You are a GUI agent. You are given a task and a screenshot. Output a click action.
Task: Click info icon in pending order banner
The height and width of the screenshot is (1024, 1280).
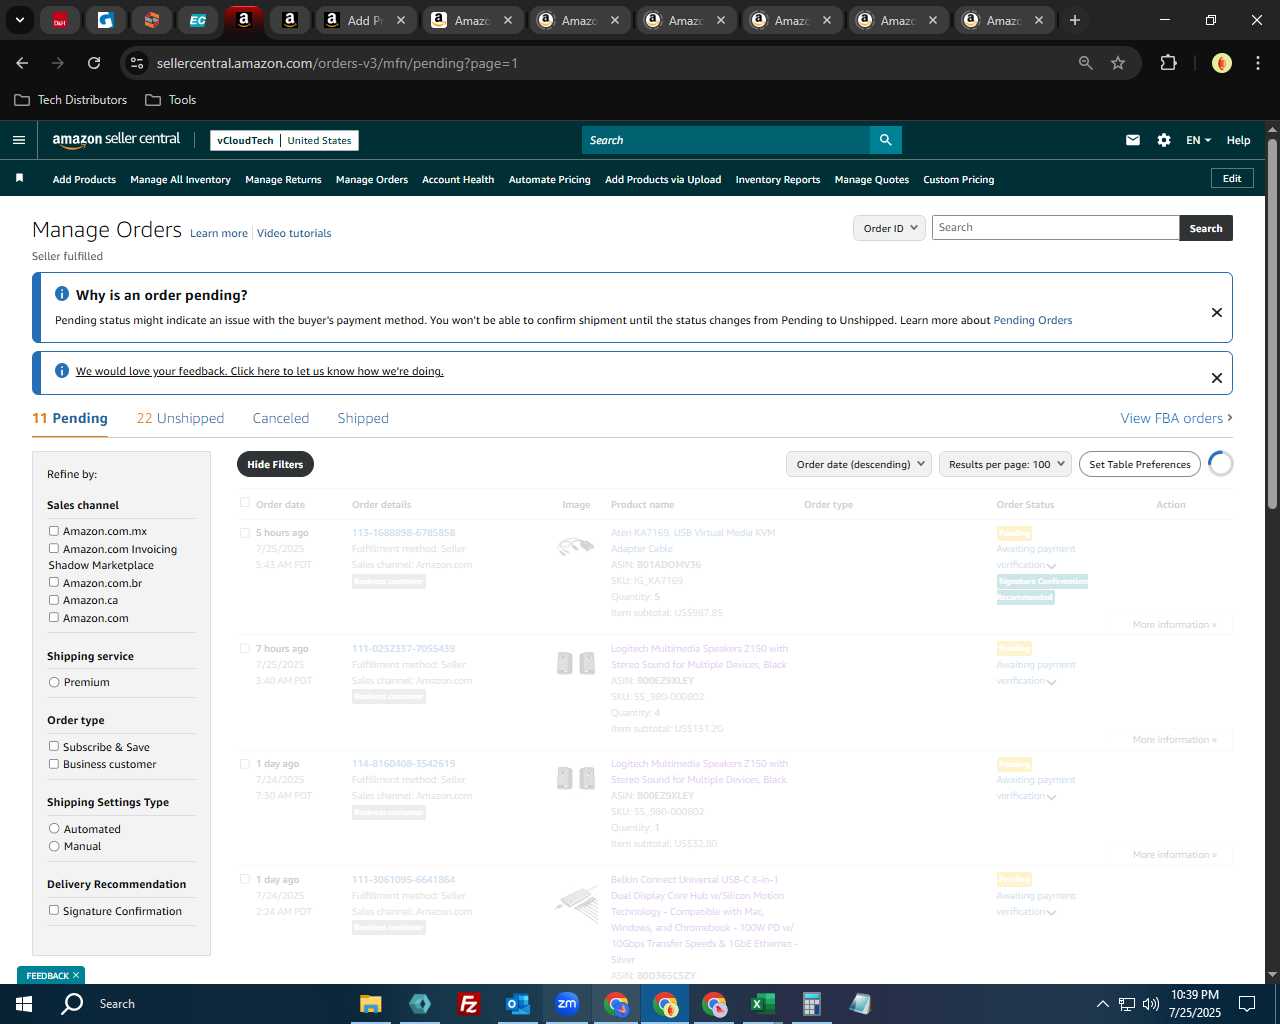pos(62,294)
